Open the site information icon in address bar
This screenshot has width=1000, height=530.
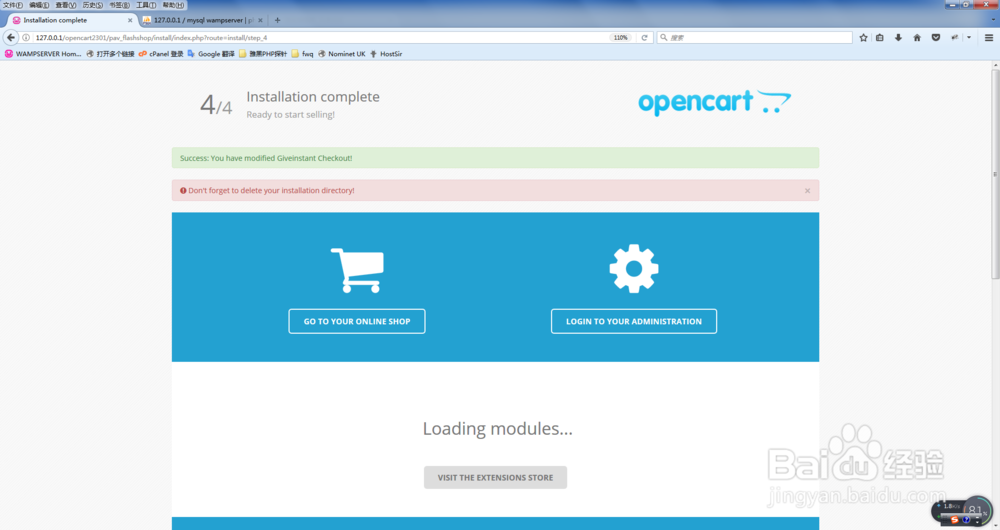pyautogui.click(x=27, y=38)
